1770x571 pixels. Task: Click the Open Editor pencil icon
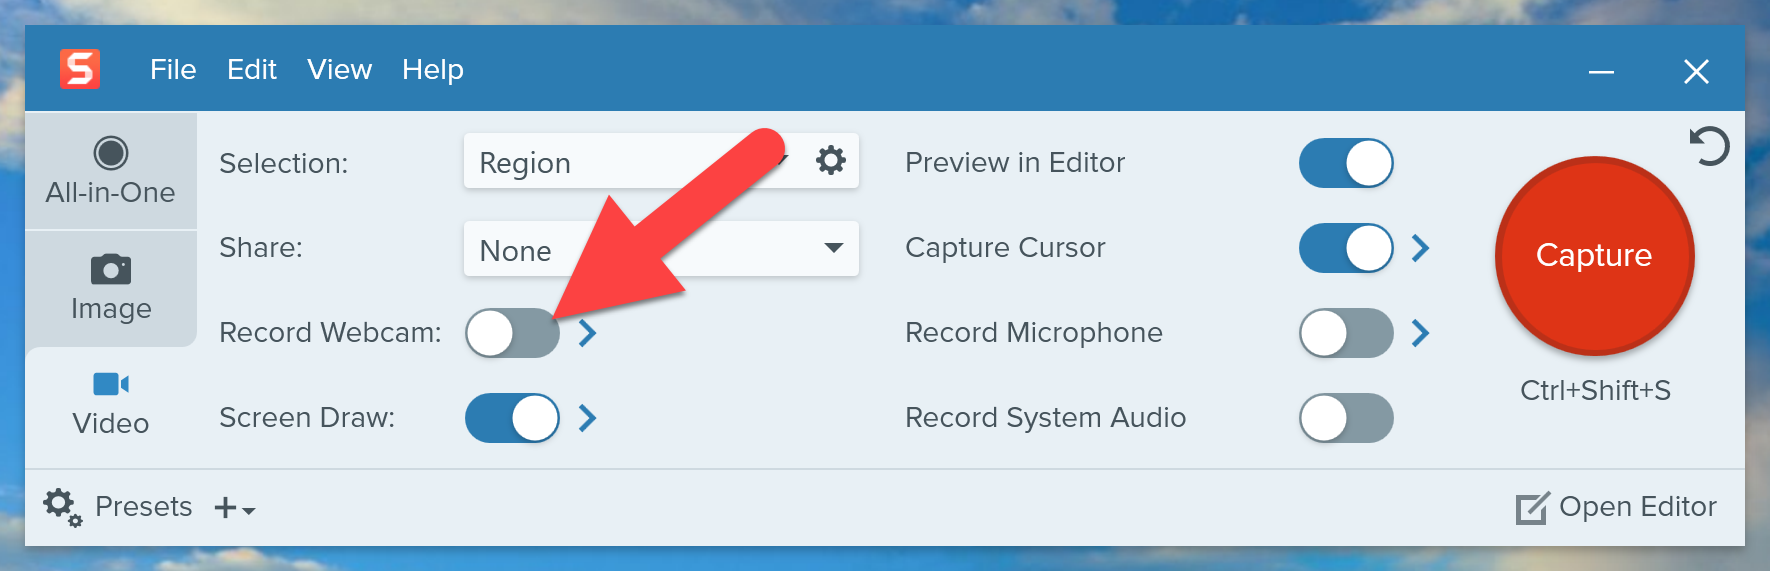coord(1531,508)
